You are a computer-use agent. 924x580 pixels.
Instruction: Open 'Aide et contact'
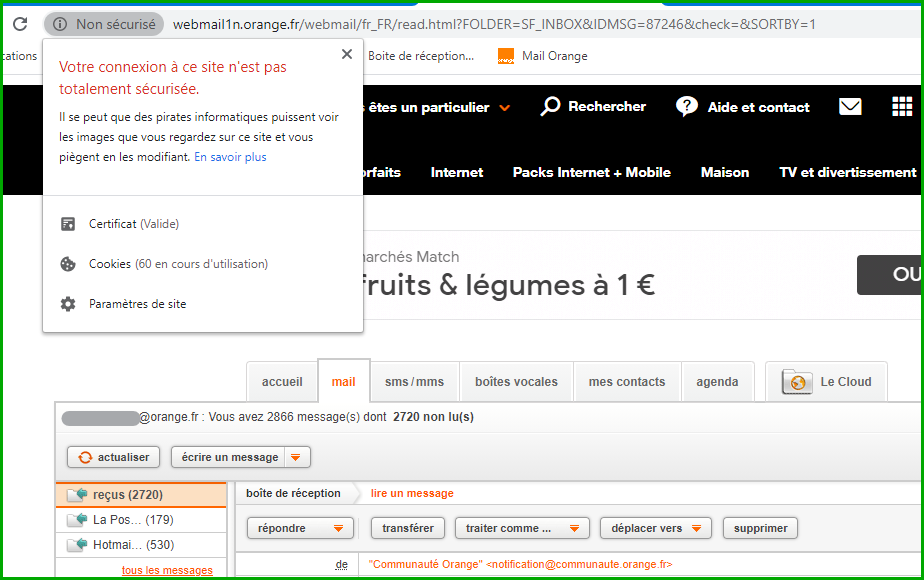758,107
